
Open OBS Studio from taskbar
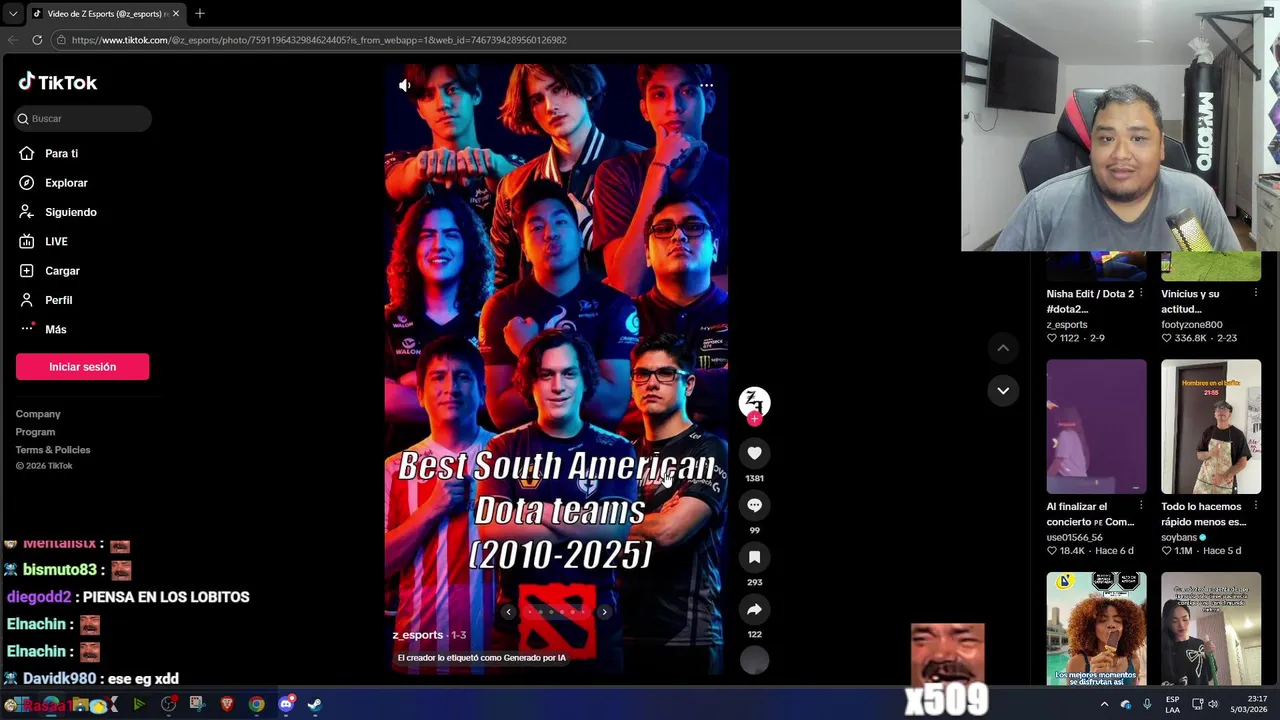pyautogui.click(x=169, y=704)
